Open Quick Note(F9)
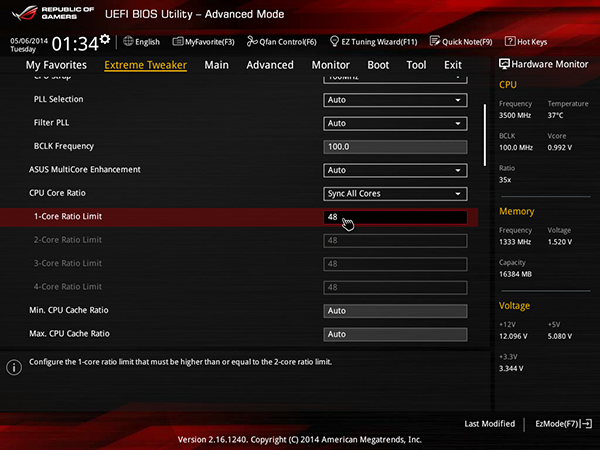600x450 pixels. tap(461, 42)
